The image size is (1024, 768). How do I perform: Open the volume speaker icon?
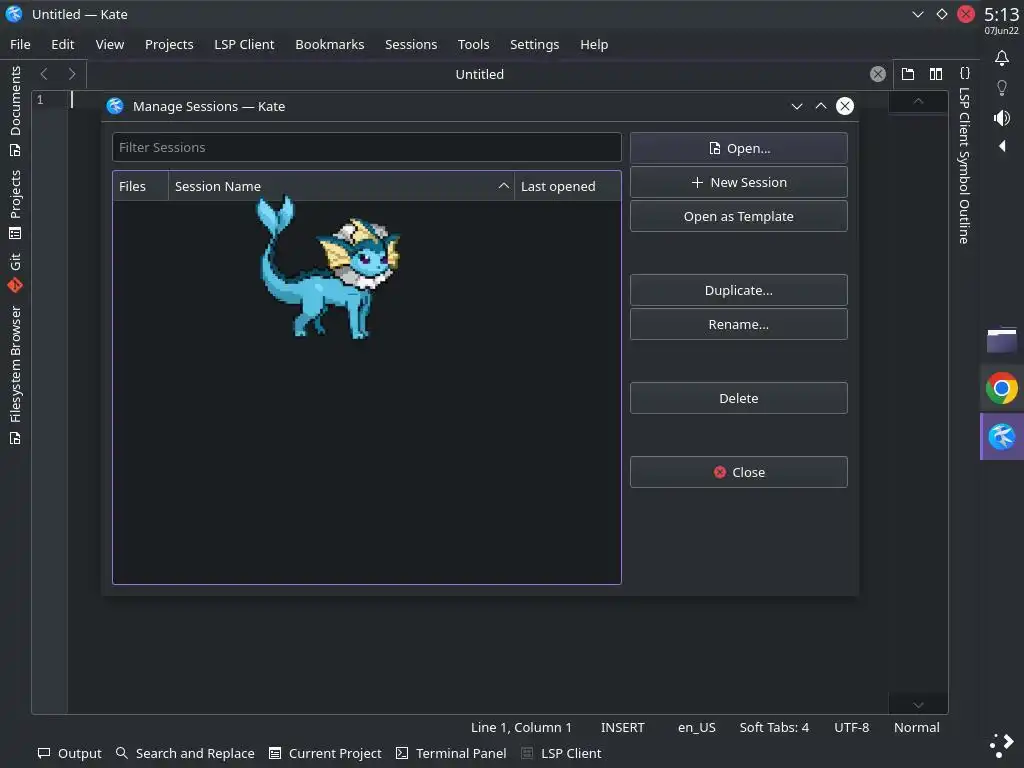click(1002, 118)
